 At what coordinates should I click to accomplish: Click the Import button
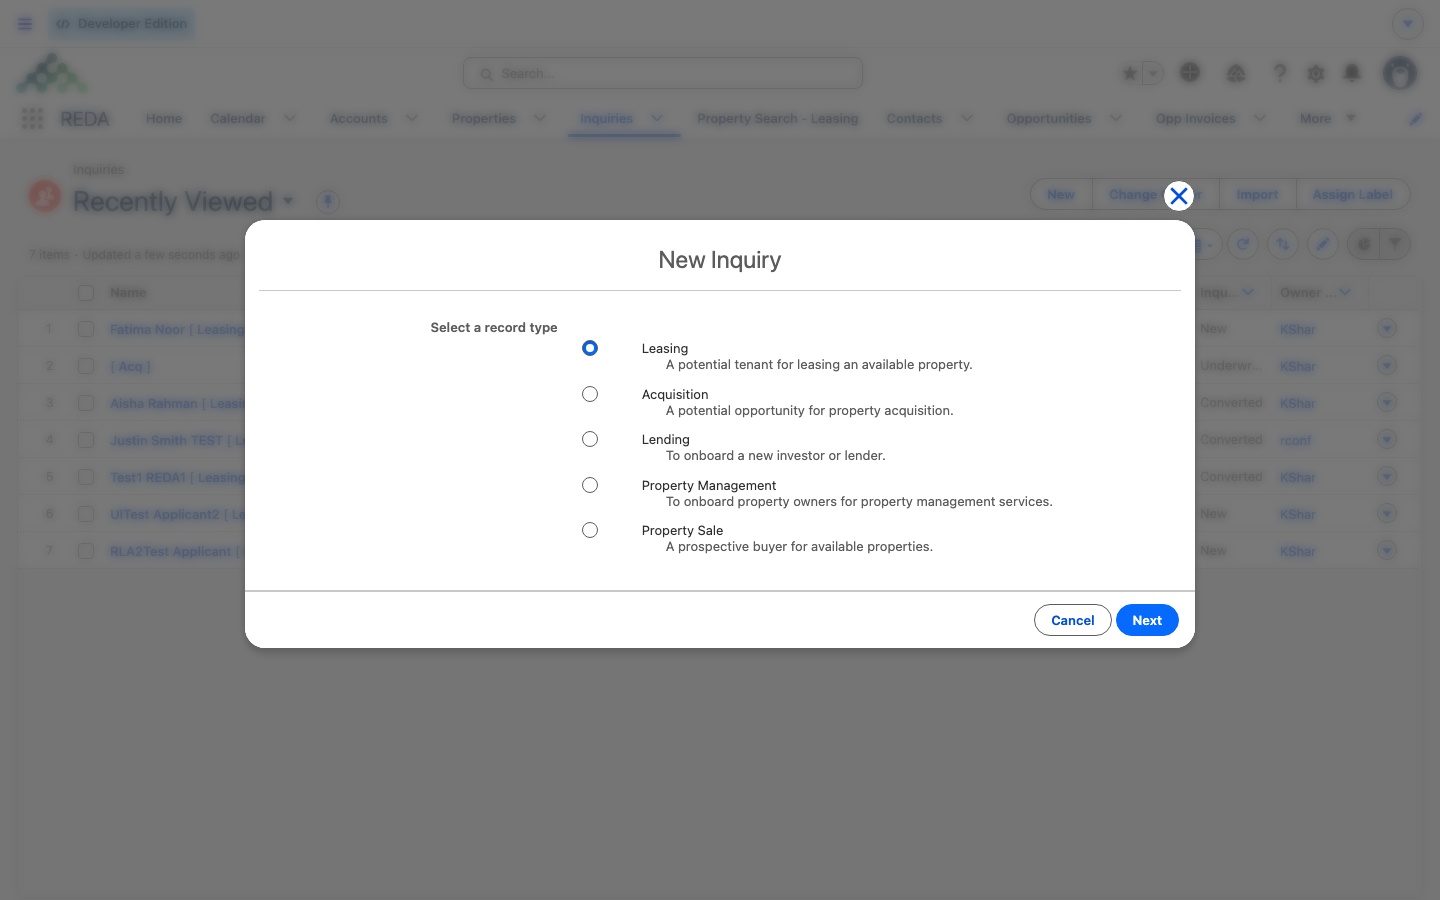pyautogui.click(x=1257, y=195)
